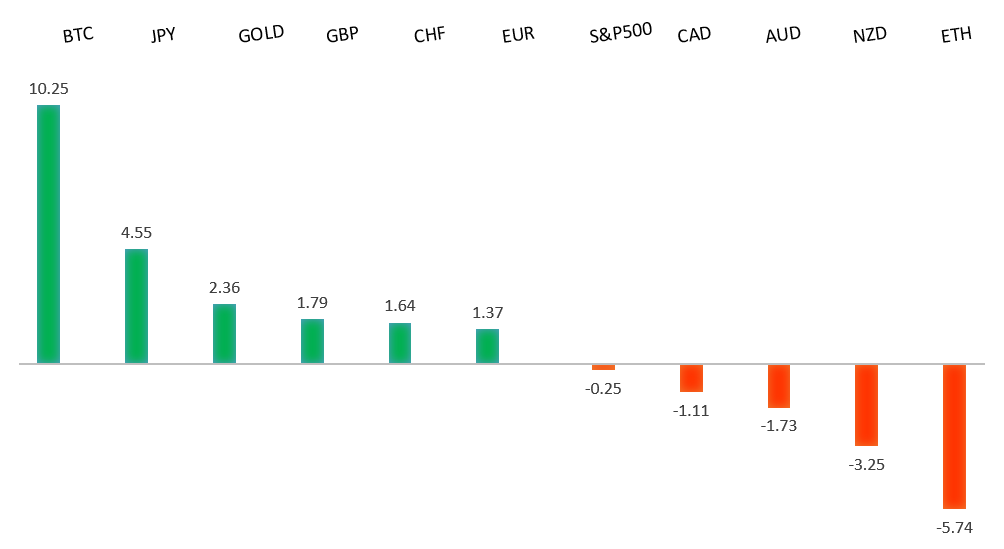This screenshot has width=1004, height=549.
Task: Select the S&P500 category label
Action: pos(621,31)
